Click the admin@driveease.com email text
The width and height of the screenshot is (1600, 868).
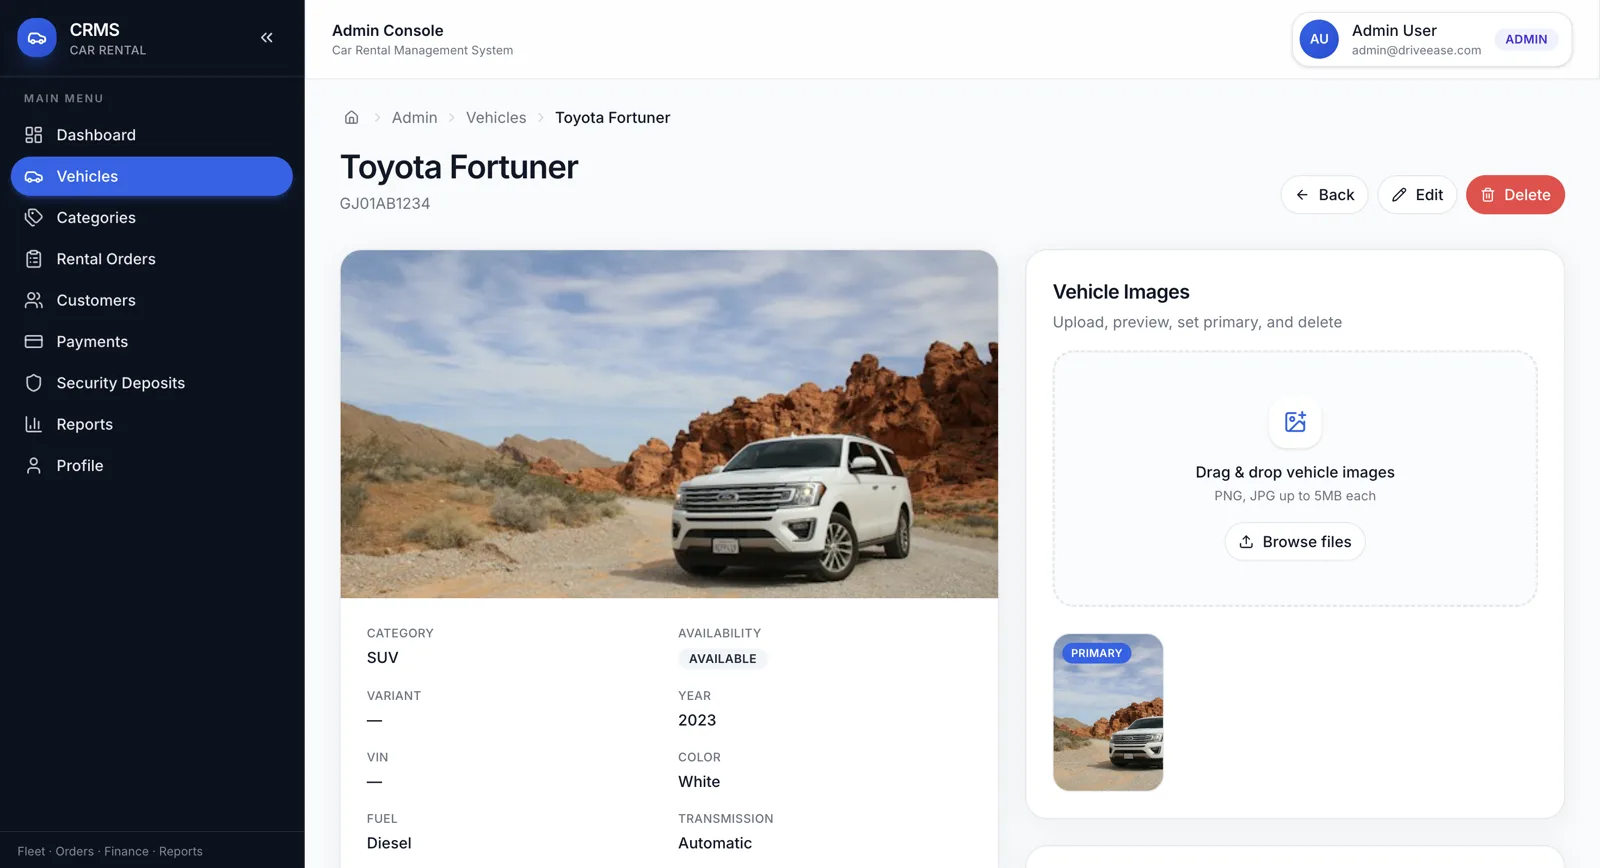[1416, 50]
